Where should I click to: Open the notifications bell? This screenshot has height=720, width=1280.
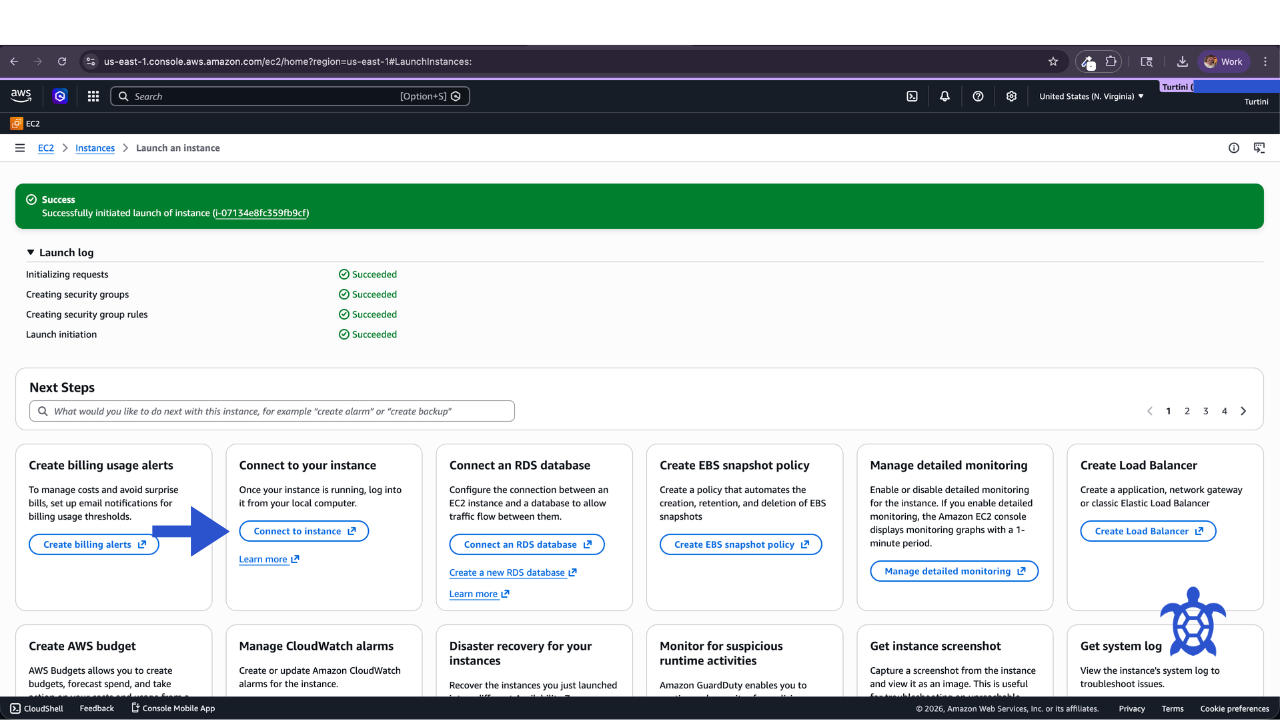coord(945,96)
